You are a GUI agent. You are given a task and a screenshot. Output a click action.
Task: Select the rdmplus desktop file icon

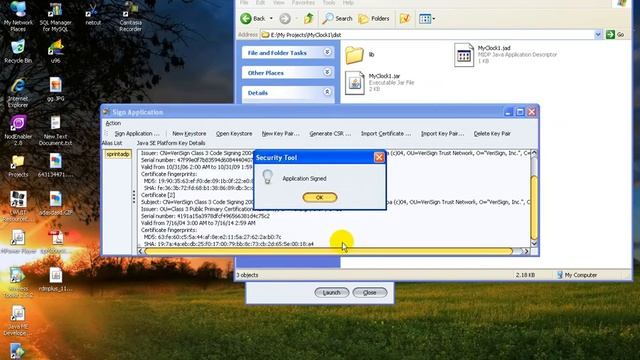click(56, 280)
